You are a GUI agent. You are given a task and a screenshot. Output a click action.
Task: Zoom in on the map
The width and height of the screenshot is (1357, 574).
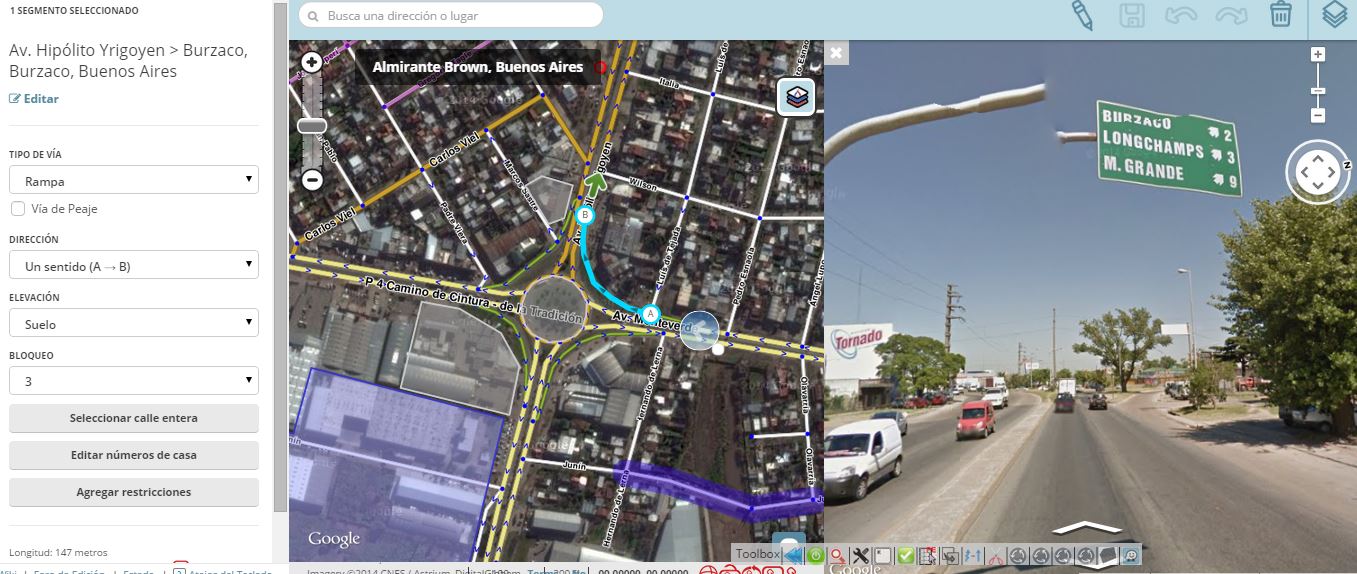point(312,62)
